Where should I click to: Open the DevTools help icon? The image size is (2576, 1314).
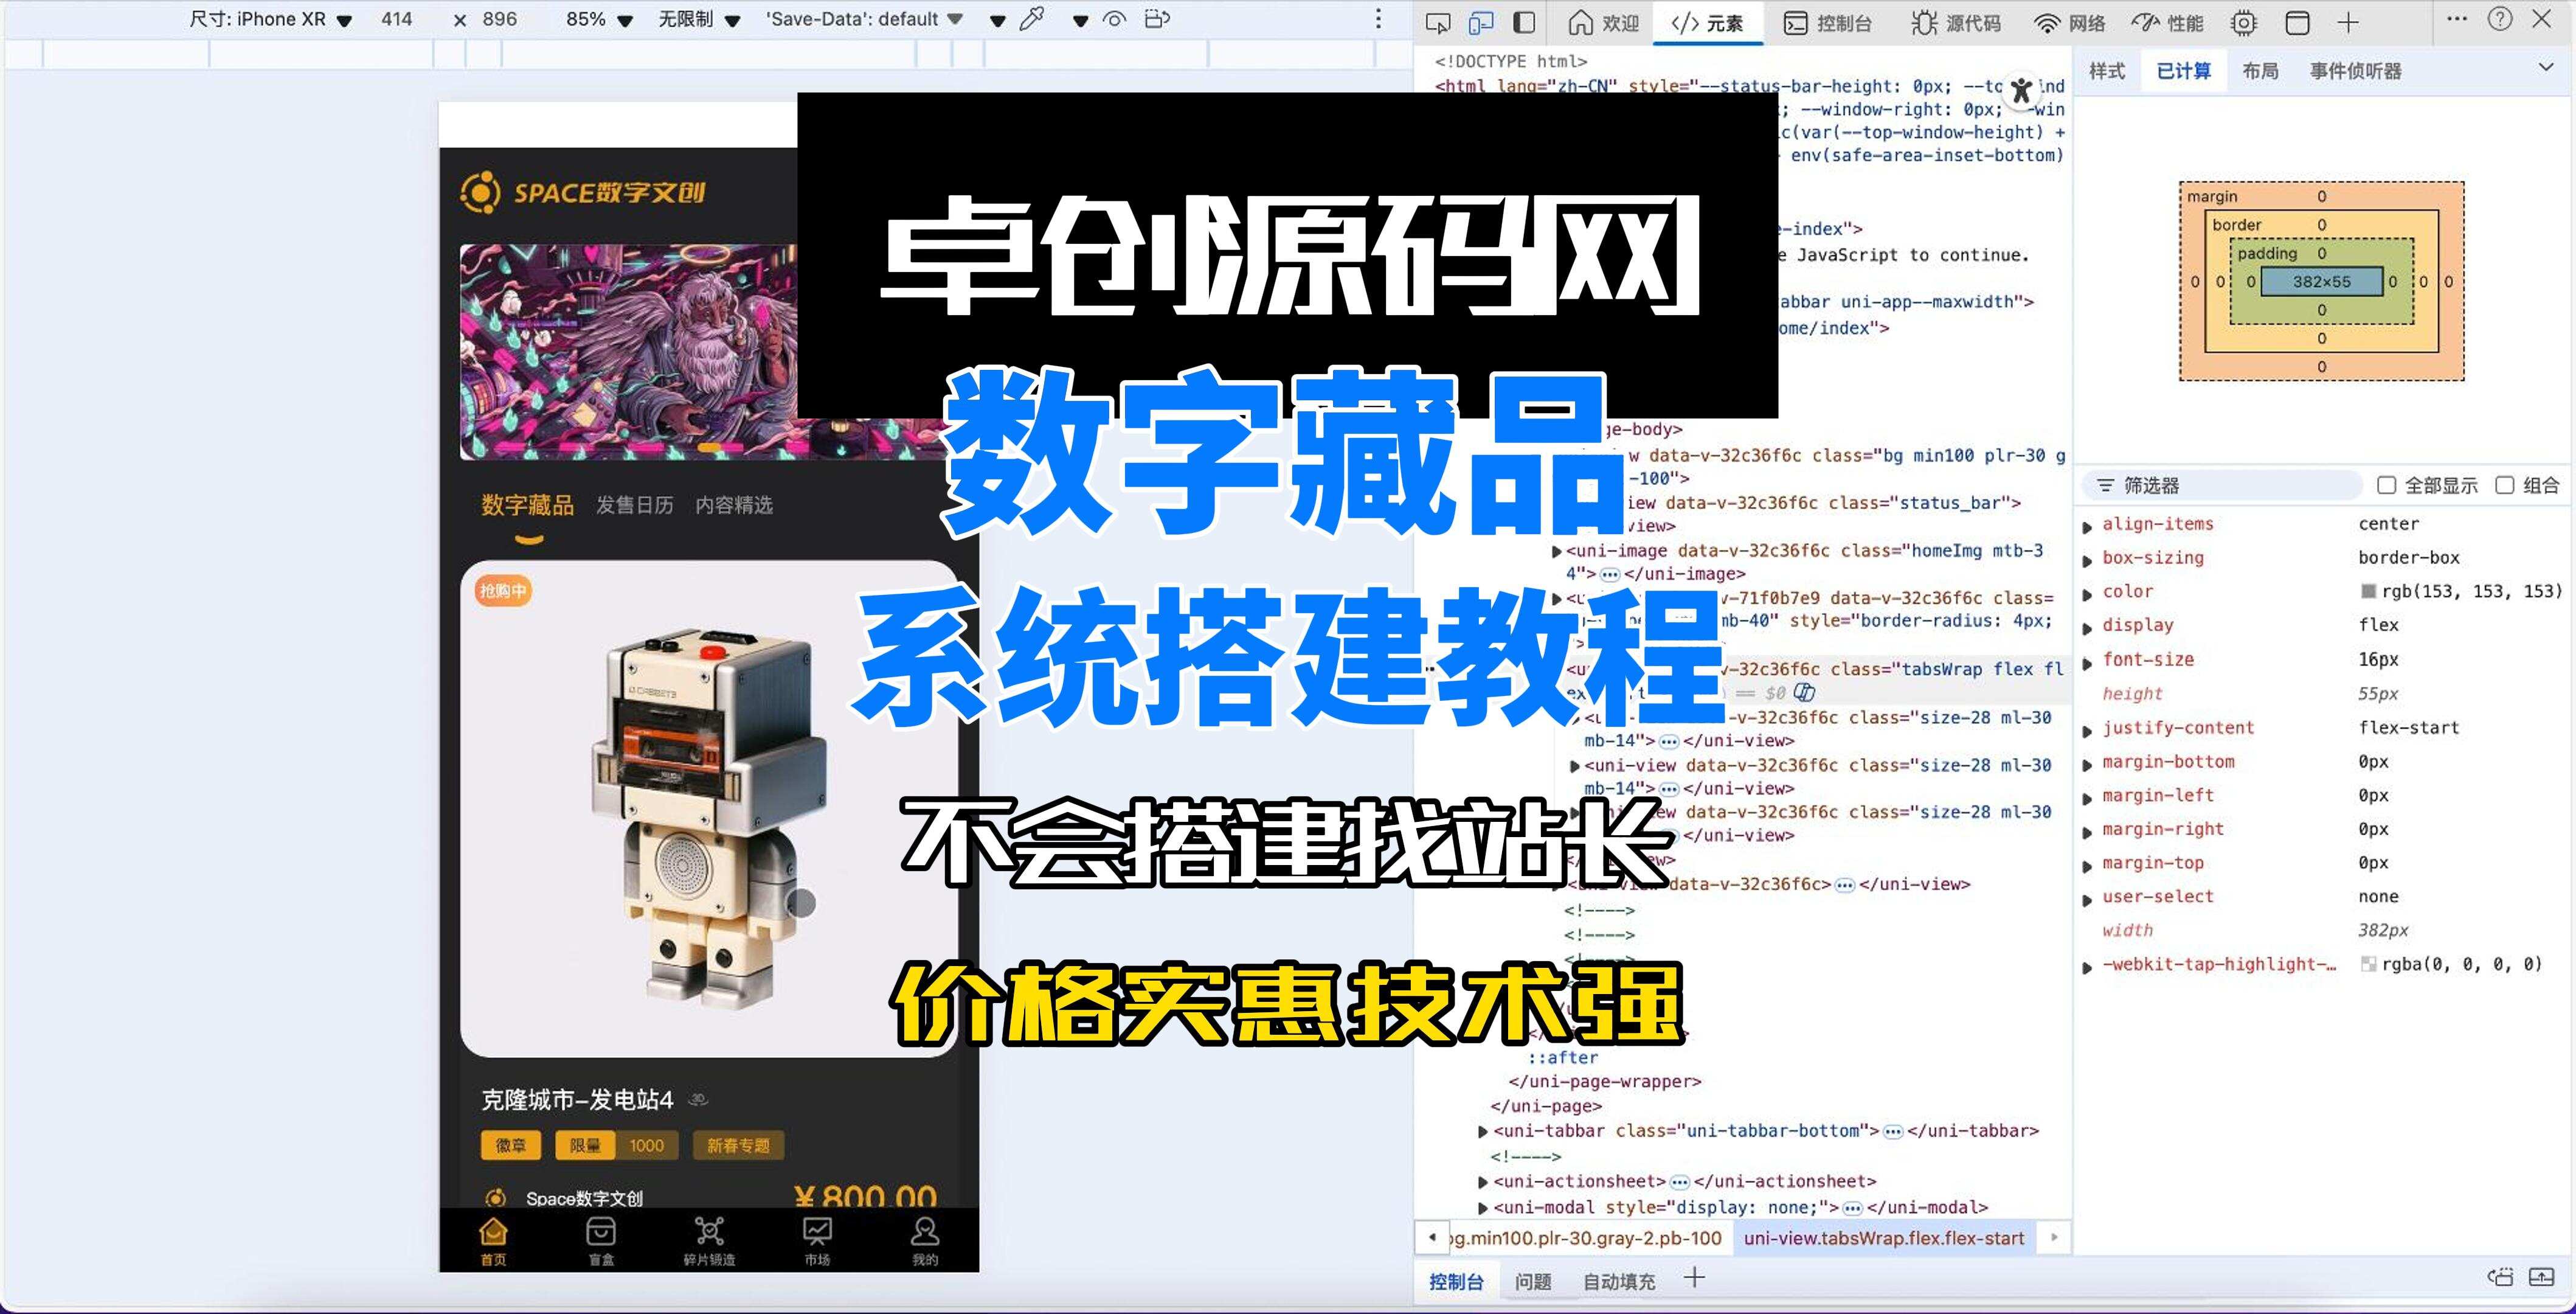point(2499,19)
